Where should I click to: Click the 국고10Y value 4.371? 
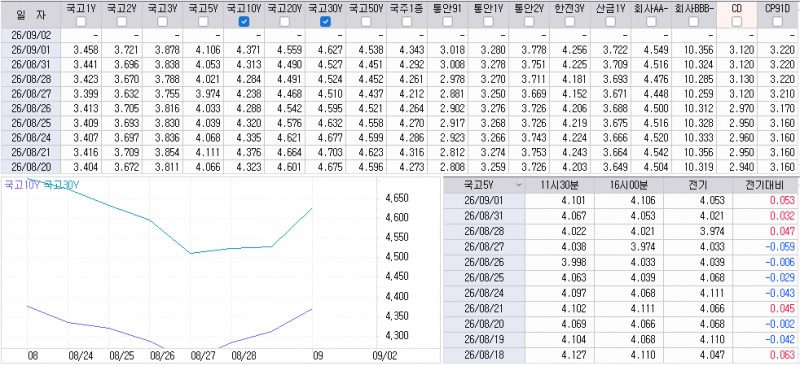click(249, 50)
